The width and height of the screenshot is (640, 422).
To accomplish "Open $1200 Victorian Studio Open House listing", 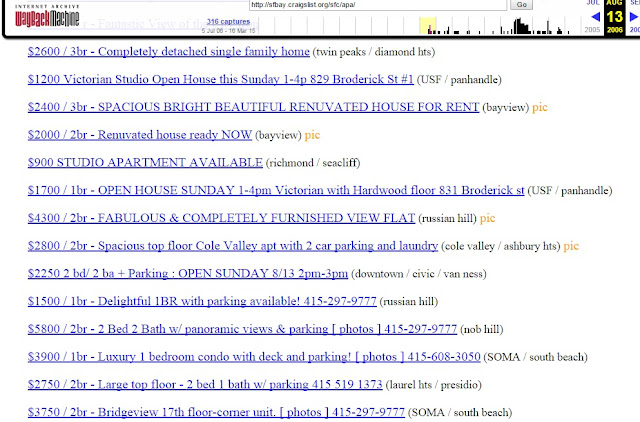I will pyautogui.click(x=220, y=79).
